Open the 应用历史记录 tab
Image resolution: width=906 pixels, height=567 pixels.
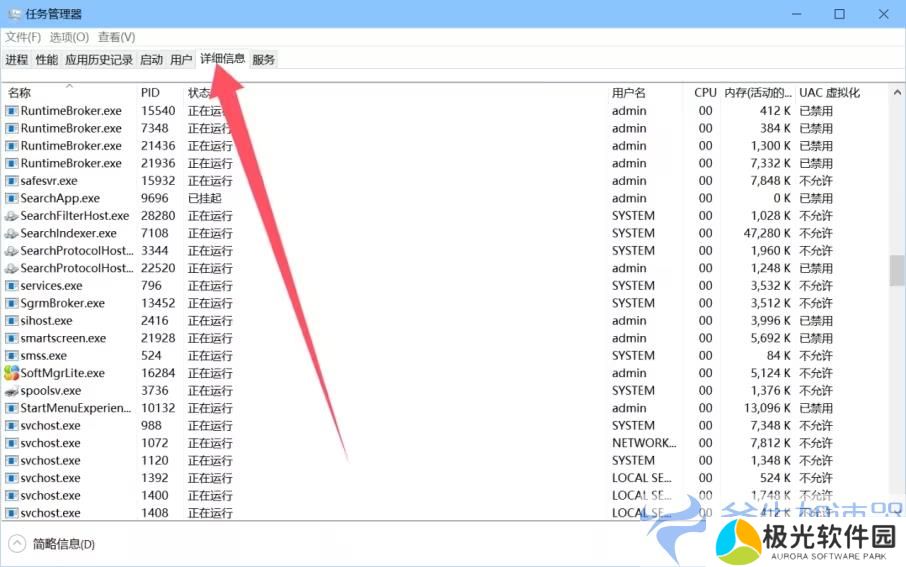point(99,60)
